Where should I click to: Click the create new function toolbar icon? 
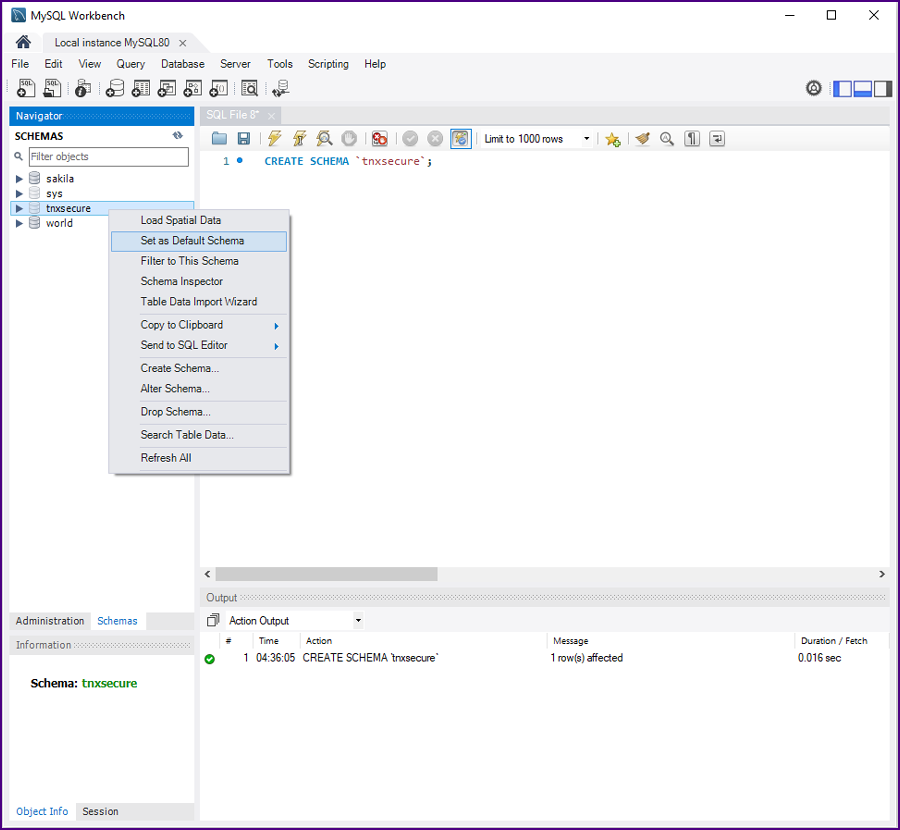tap(219, 88)
